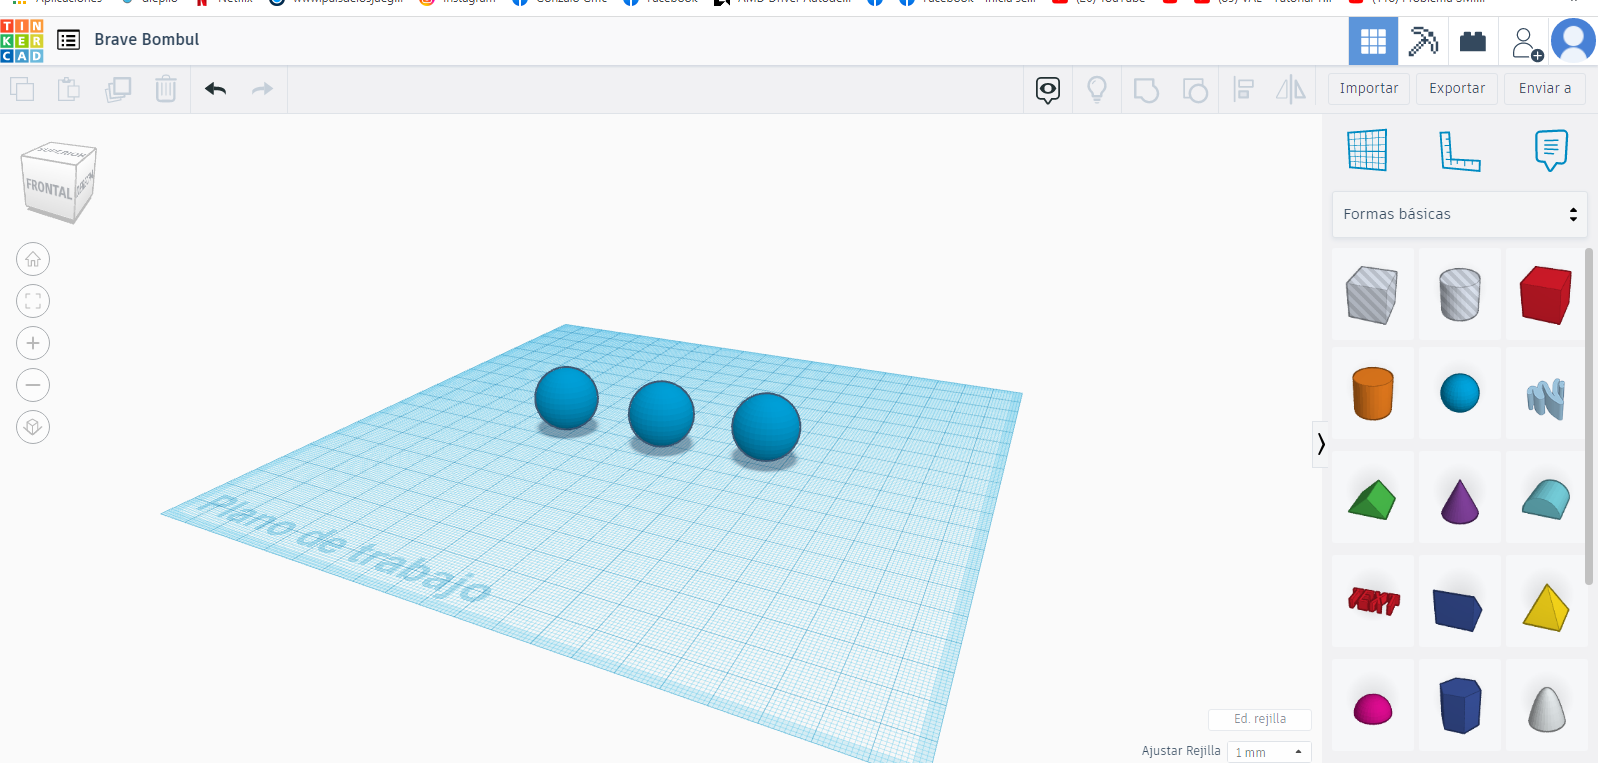Open the user profile avatar menu
Image resolution: width=1598 pixels, height=763 pixels.
click(1574, 41)
